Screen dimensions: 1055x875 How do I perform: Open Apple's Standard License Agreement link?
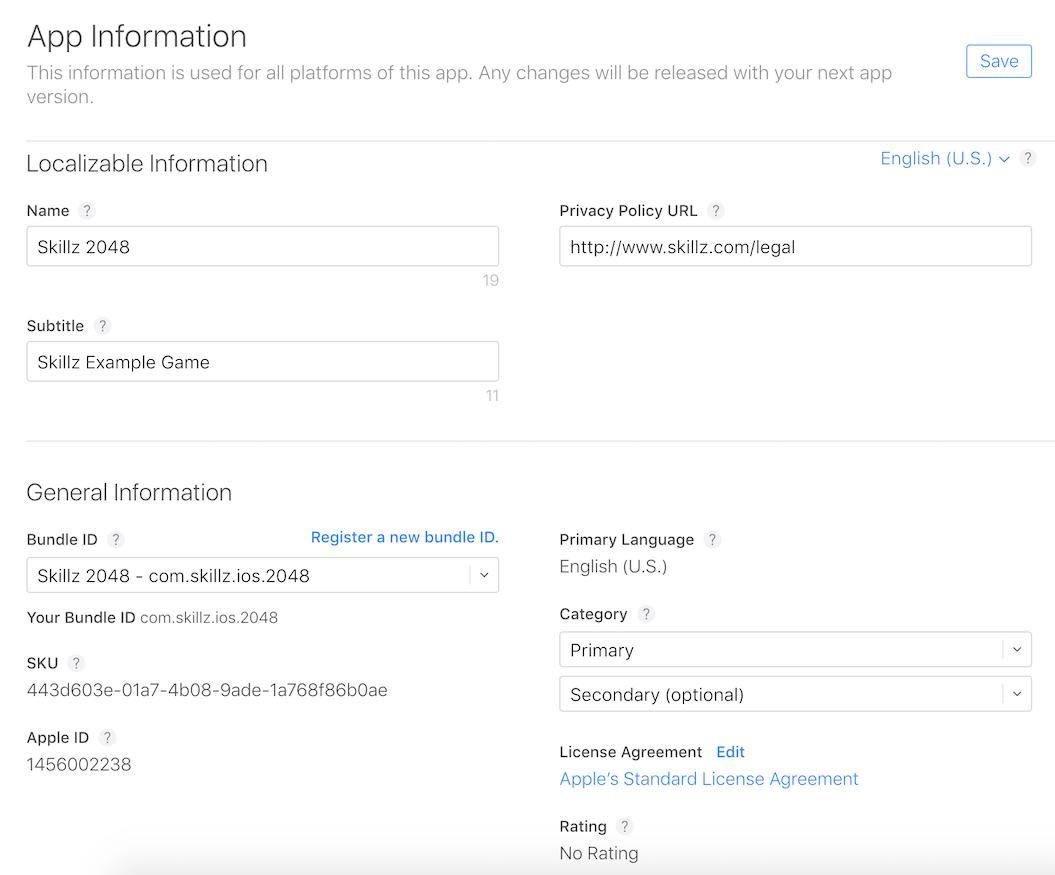click(708, 779)
